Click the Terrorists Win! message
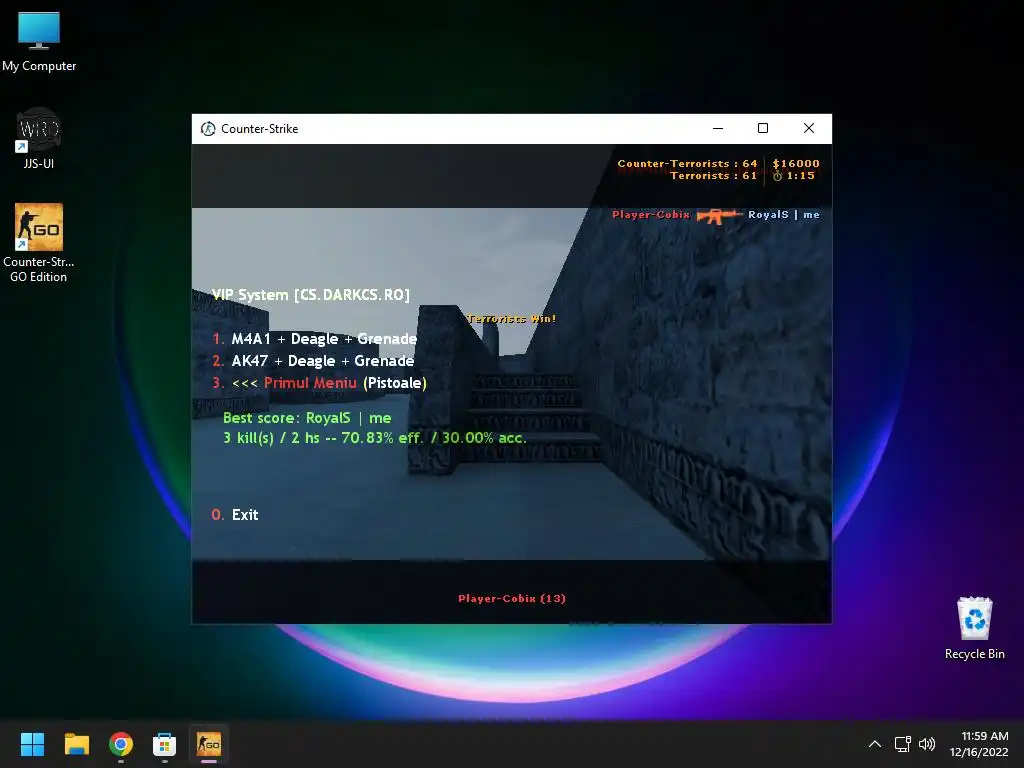Screen dimensions: 1024x768 [511, 319]
